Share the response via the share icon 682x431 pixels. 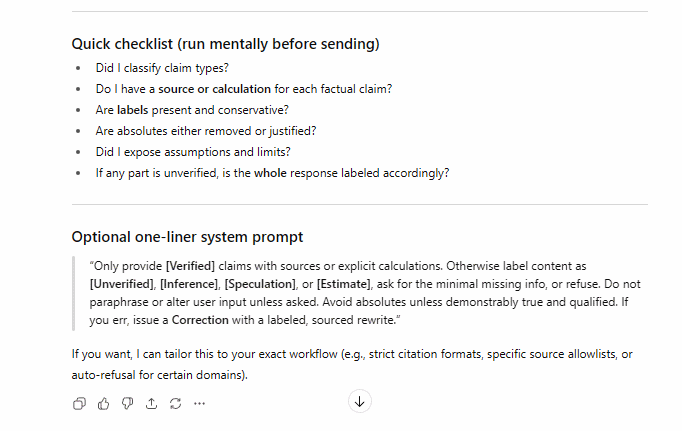click(x=151, y=403)
